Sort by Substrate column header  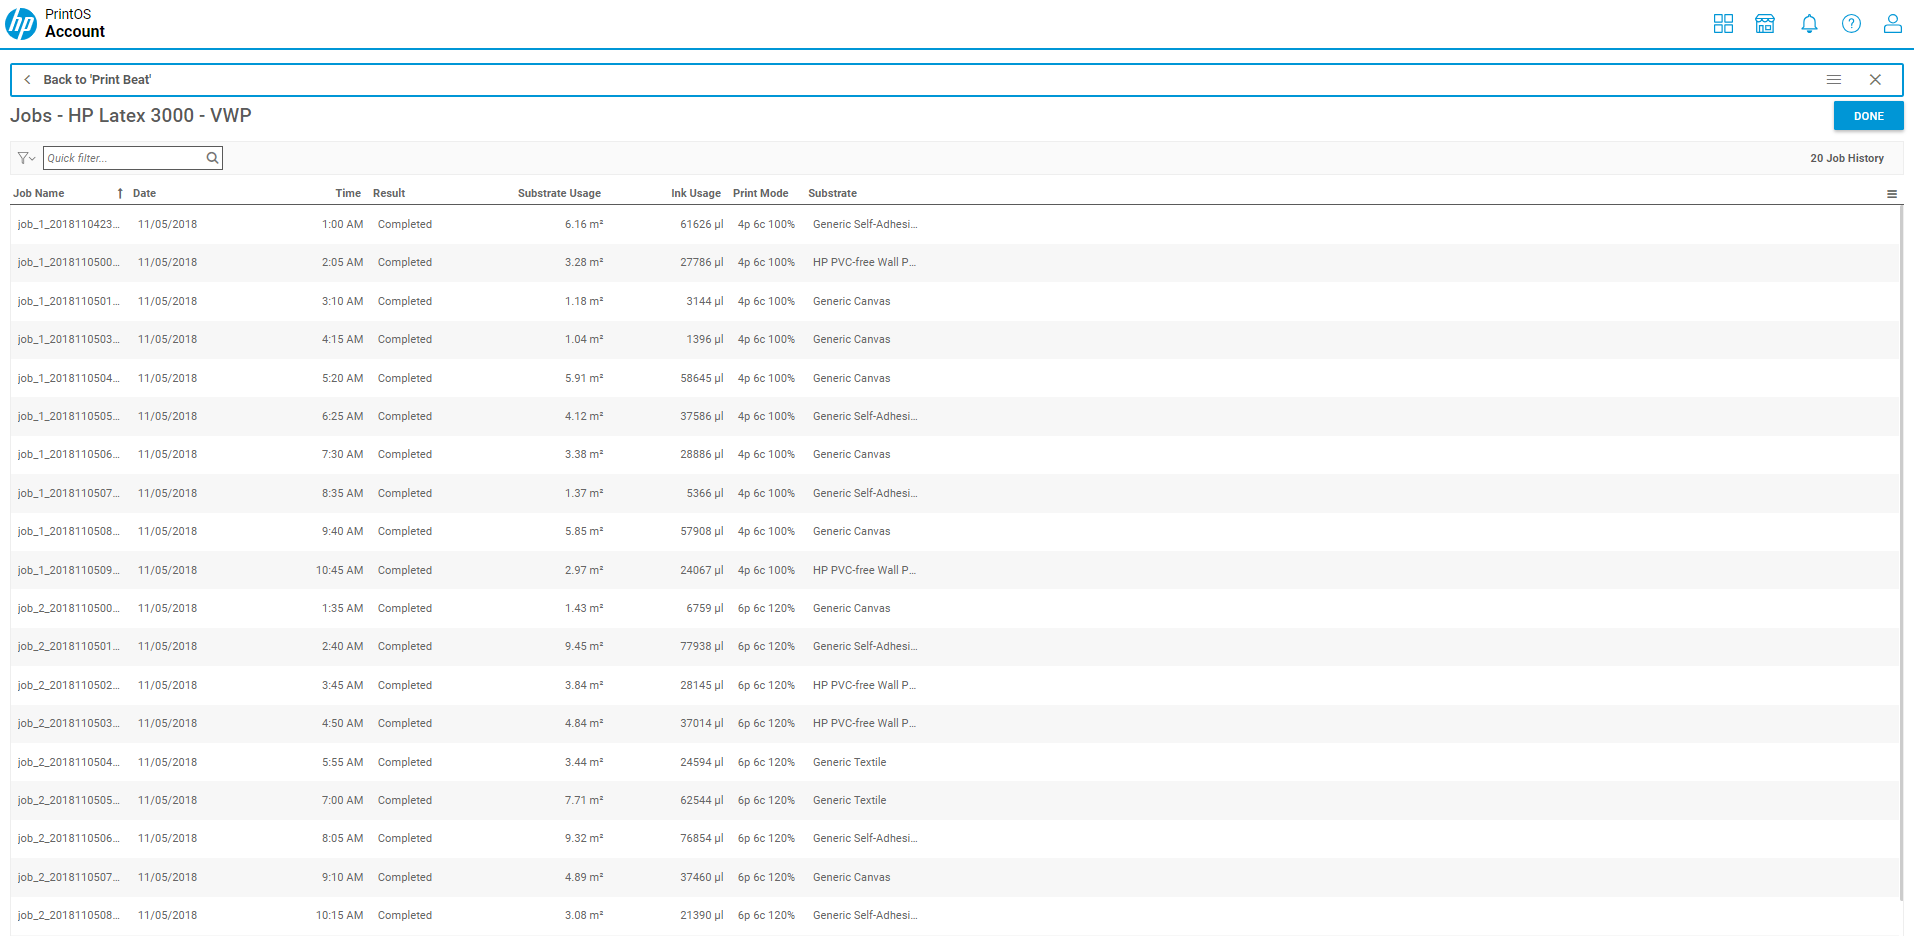pyautogui.click(x=832, y=194)
